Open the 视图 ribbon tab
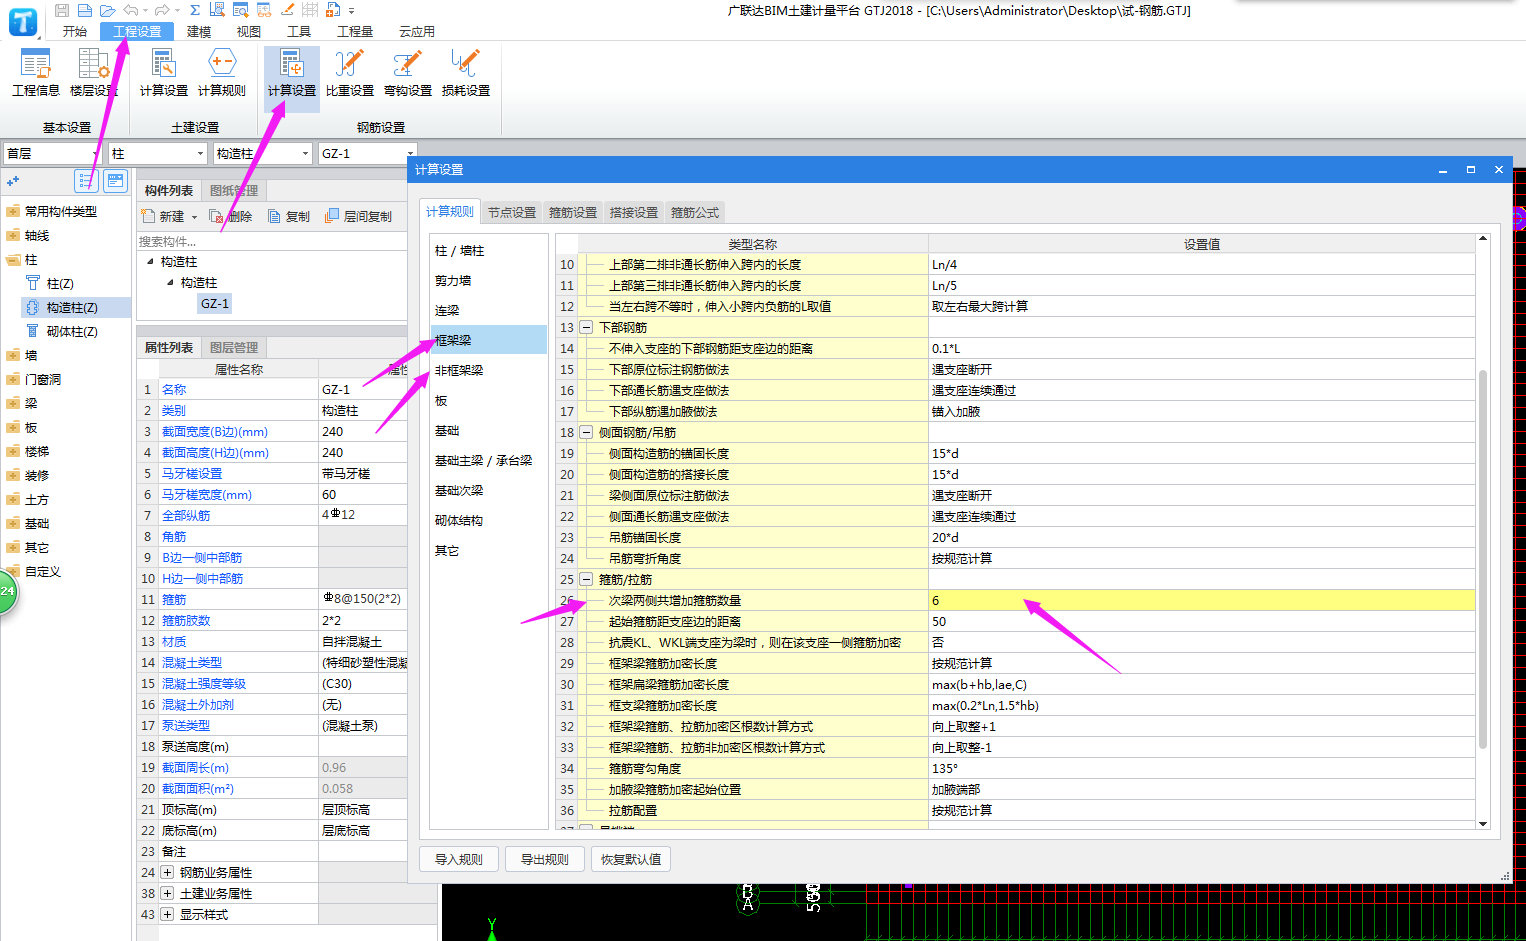 click(249, 32)
